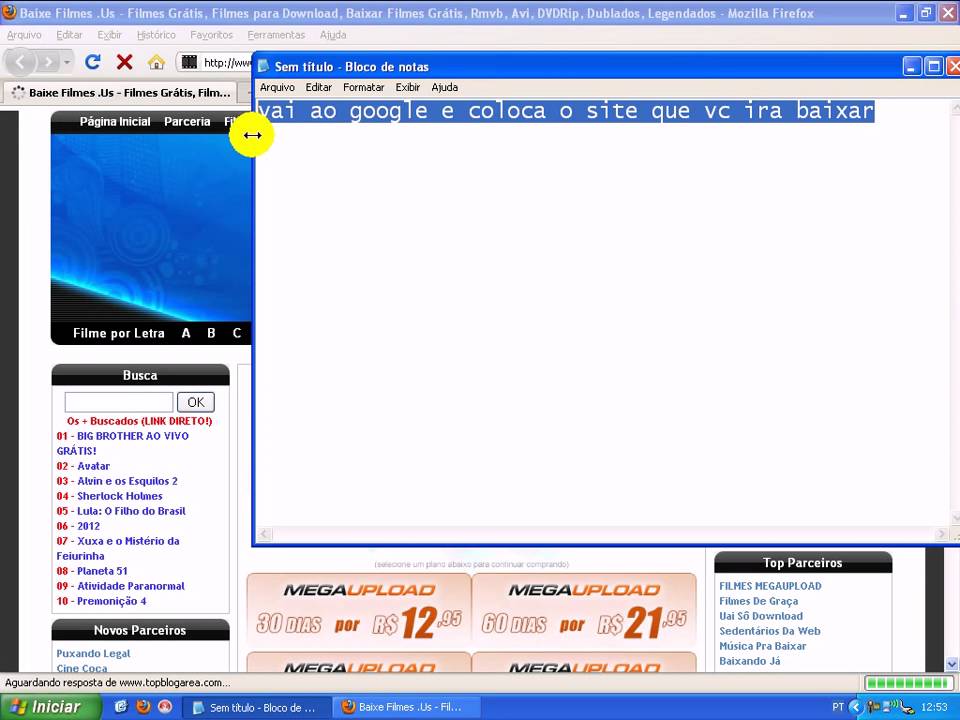
Task: Switch to Baixe Filmes .Us taskbar button
Action: tap(407, 708)
